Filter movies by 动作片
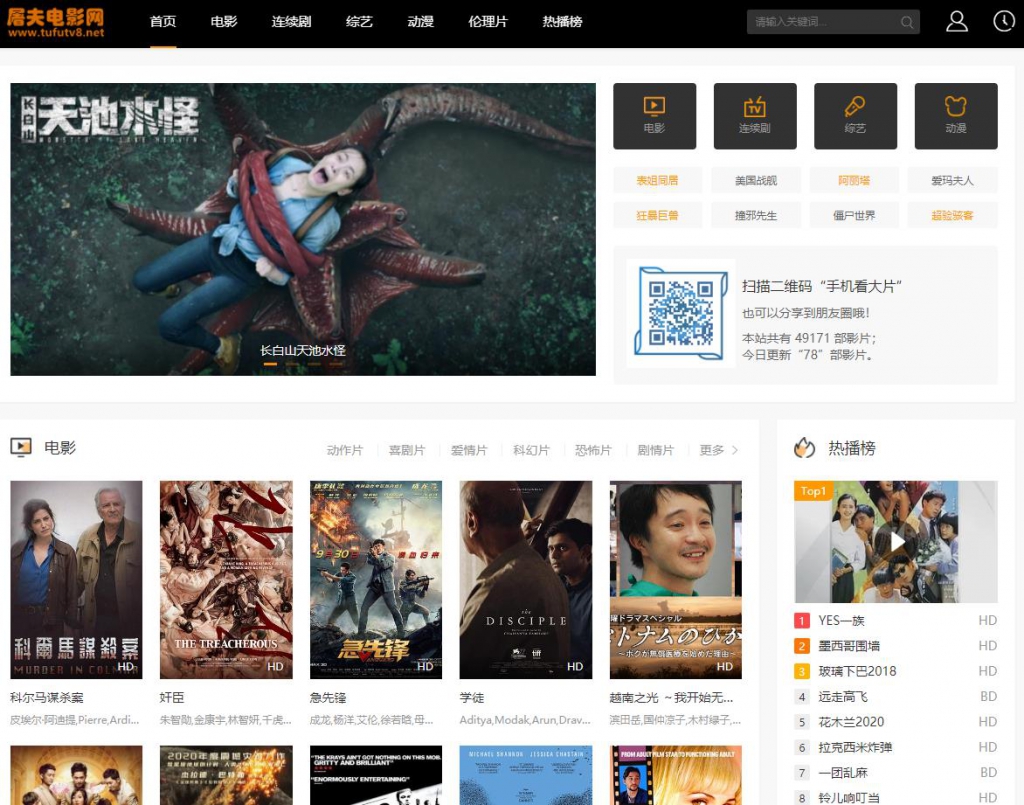 tap(345, 450)
